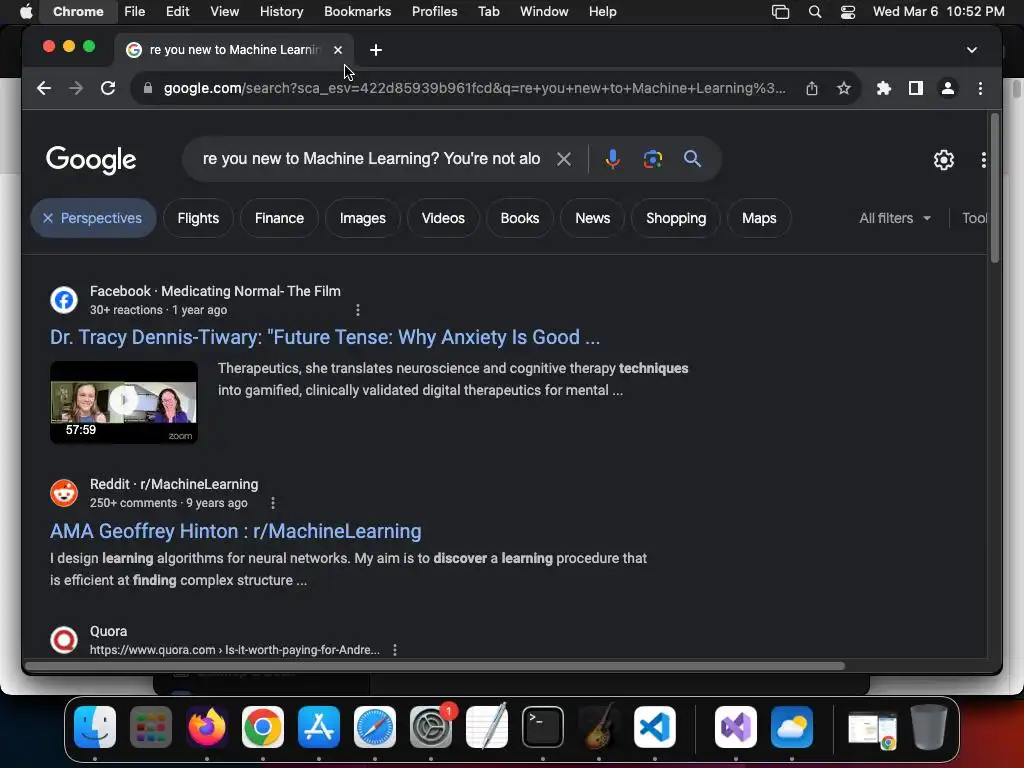Open the Extensions puzzle menu
The height and width of the screenshot is (768, 1024).
click(884, 88)
